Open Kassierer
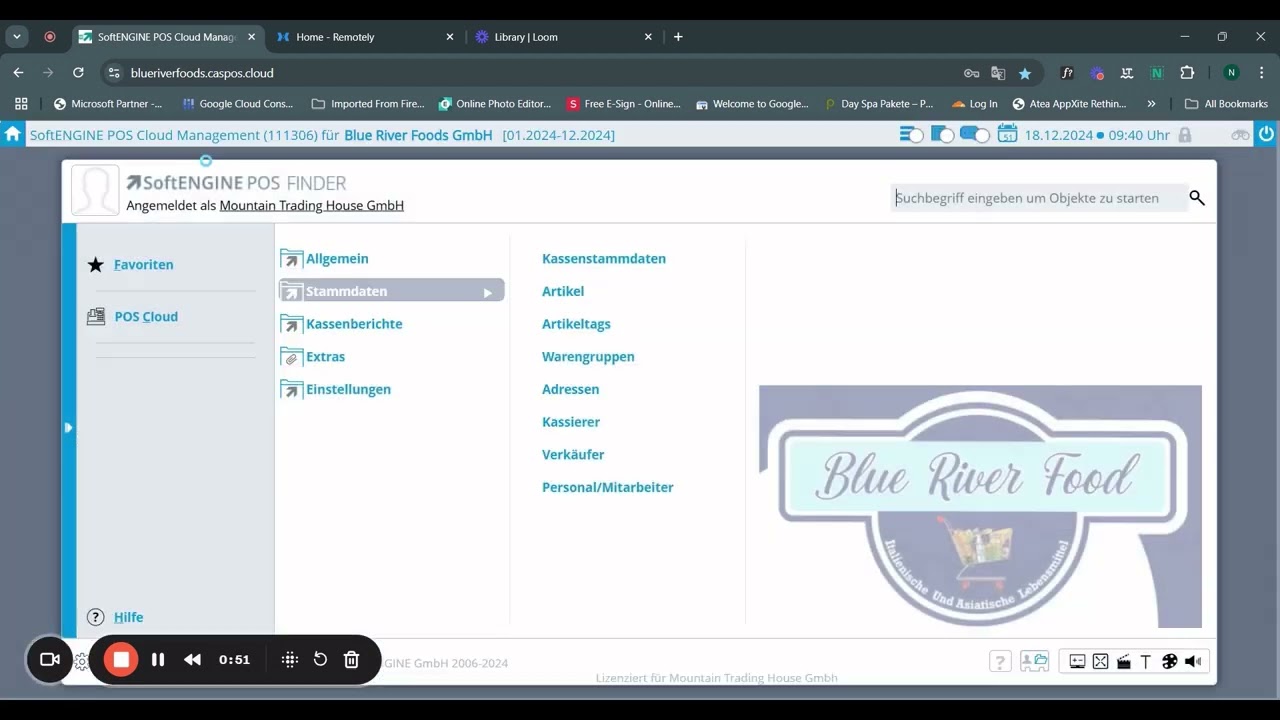Image resolution: width=1280 pixels, height=720 pixels. click(571, 422)
